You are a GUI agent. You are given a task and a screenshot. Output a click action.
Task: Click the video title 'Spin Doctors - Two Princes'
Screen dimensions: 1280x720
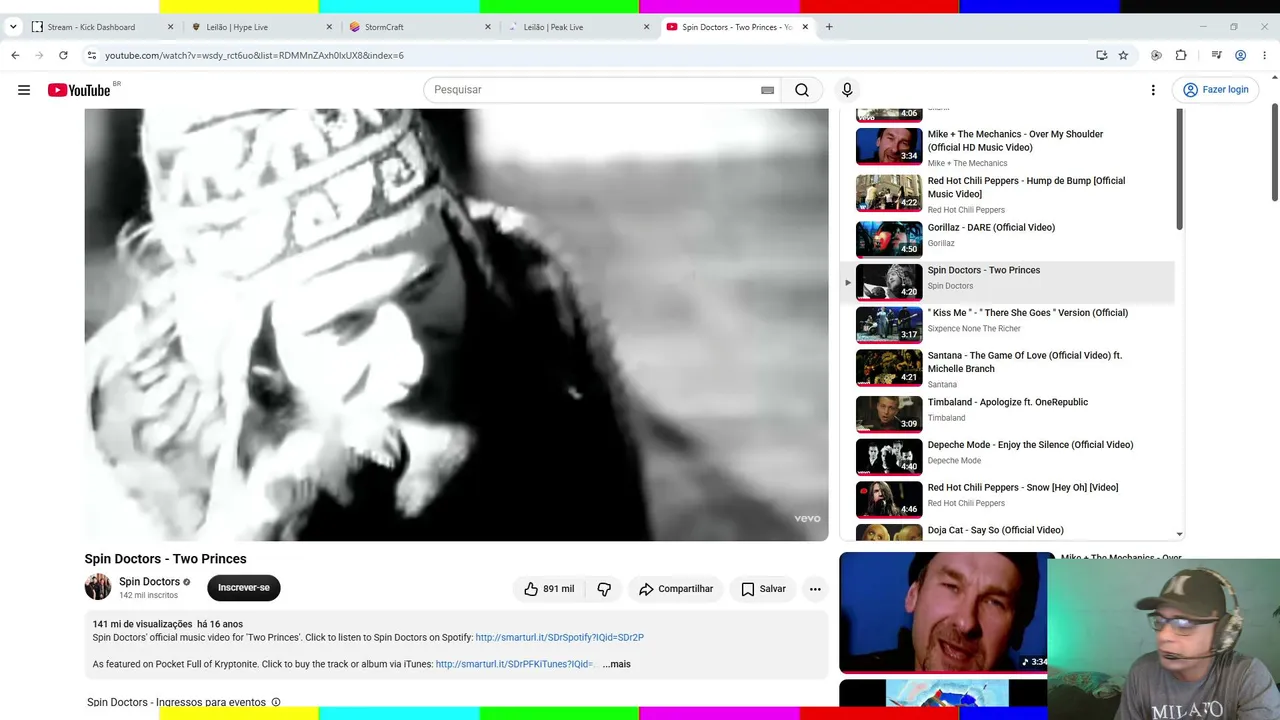[165, 559]
